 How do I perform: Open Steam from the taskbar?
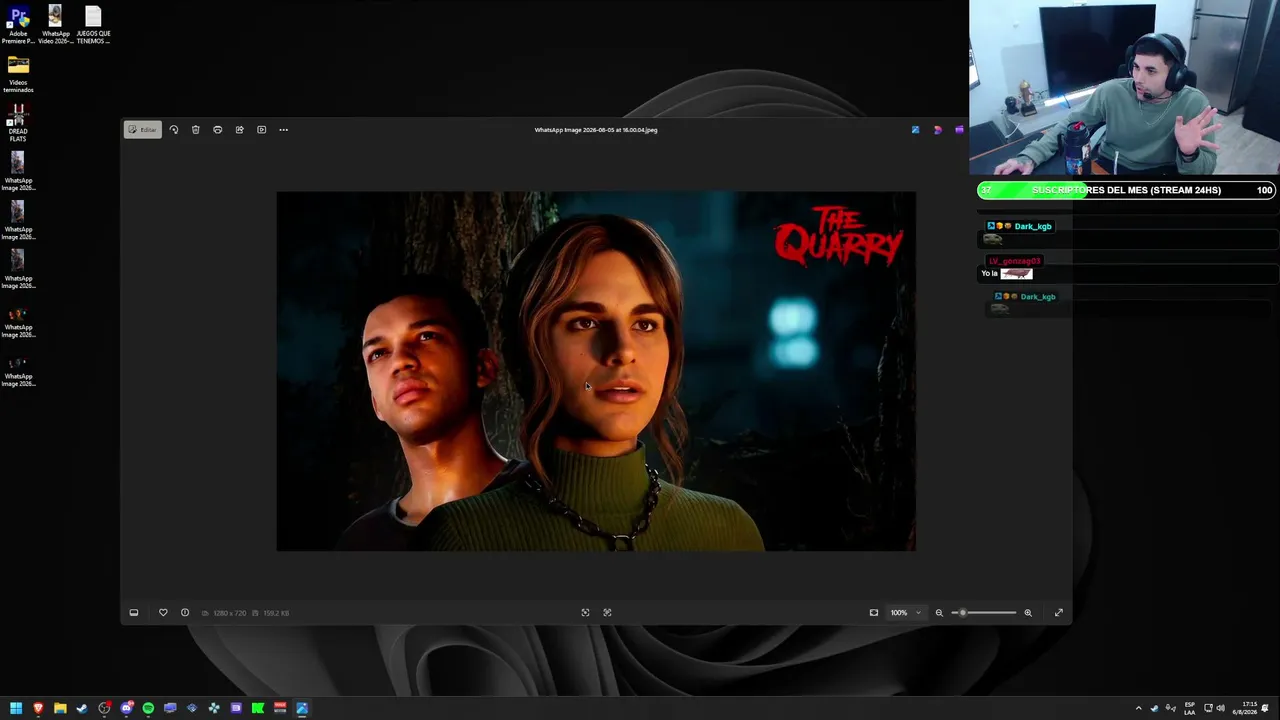(82, 709)
